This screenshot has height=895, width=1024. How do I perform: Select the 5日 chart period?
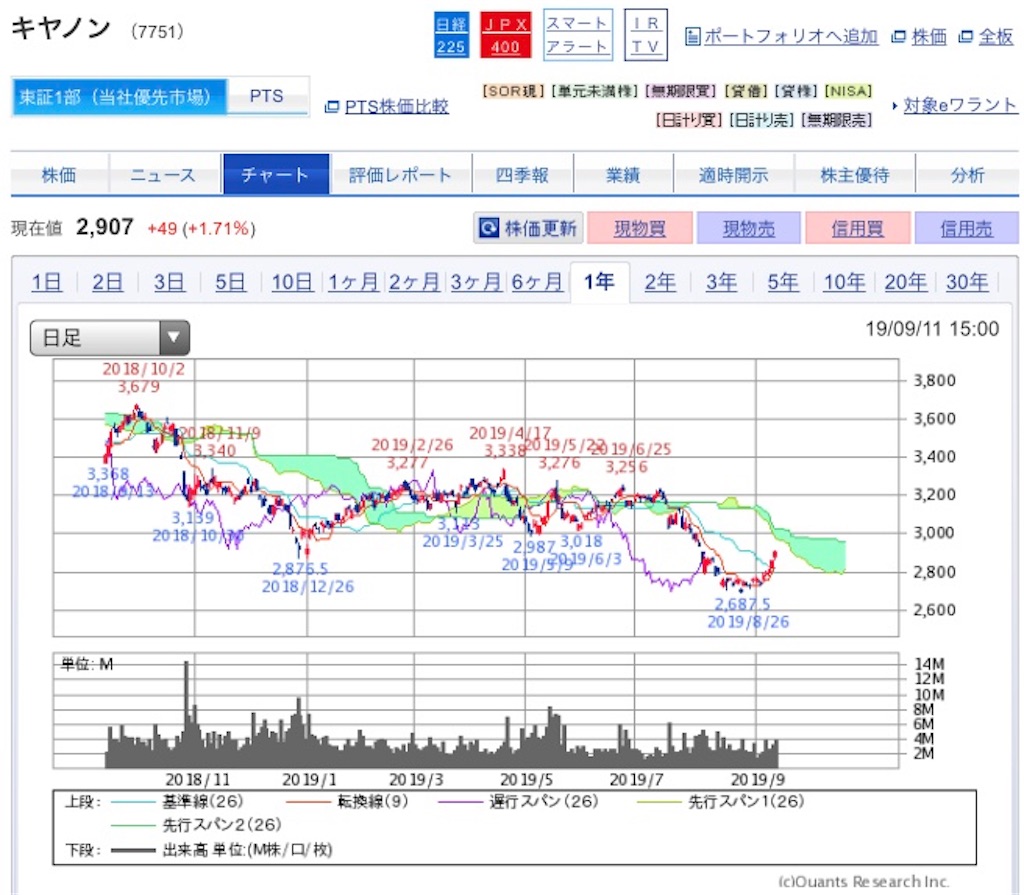230,282
